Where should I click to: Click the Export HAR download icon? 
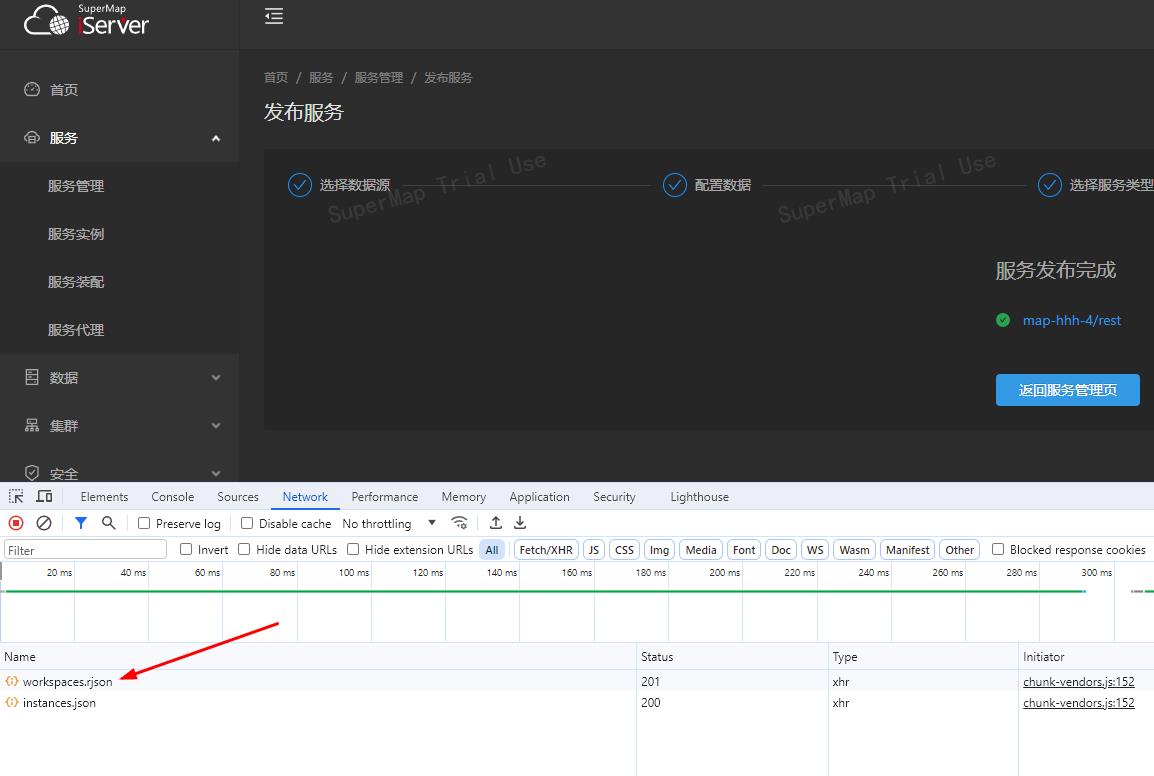(520, 523)
